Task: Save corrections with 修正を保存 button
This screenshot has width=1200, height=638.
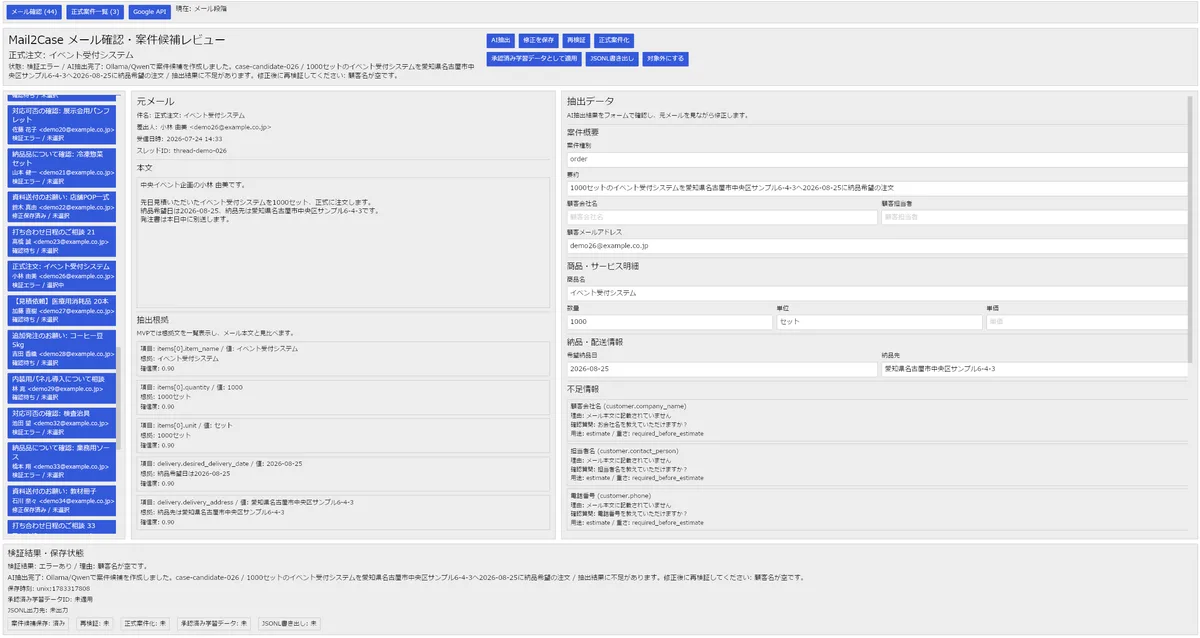Action: (539, 40)
